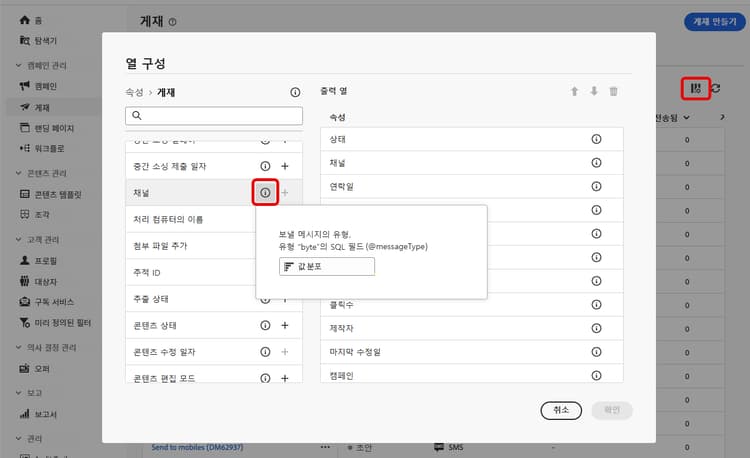The image size is (750, 458).
Task: Move selected output column down with the arrow
Action: coord(594,91)
